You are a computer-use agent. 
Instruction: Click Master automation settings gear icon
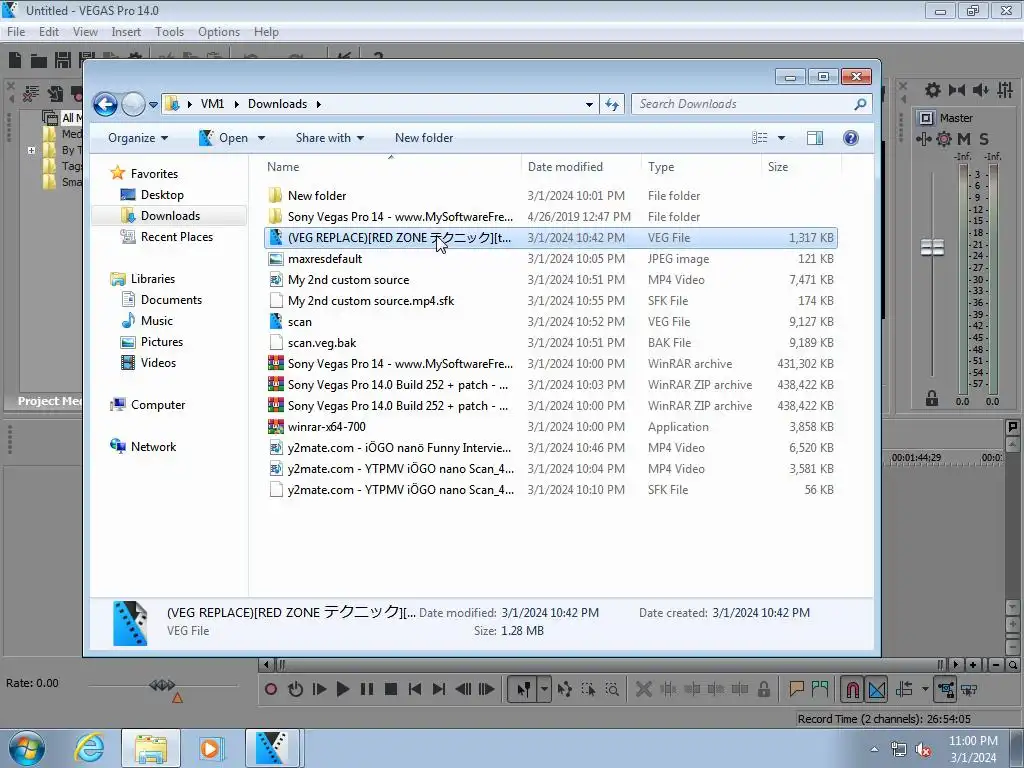pyautogui.click(x=944, y=138)
